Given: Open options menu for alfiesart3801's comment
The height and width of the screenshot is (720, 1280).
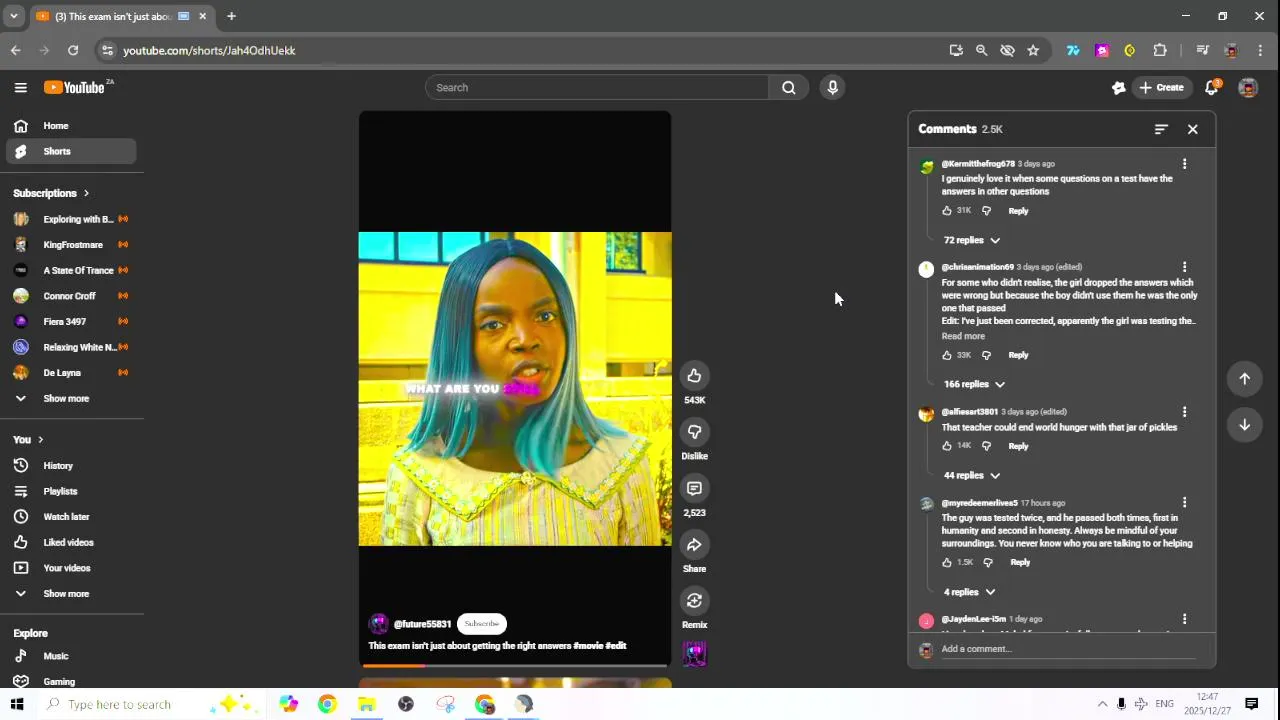Looking at the screenshot, I should pyautogui.click(x=1184, y=412).
